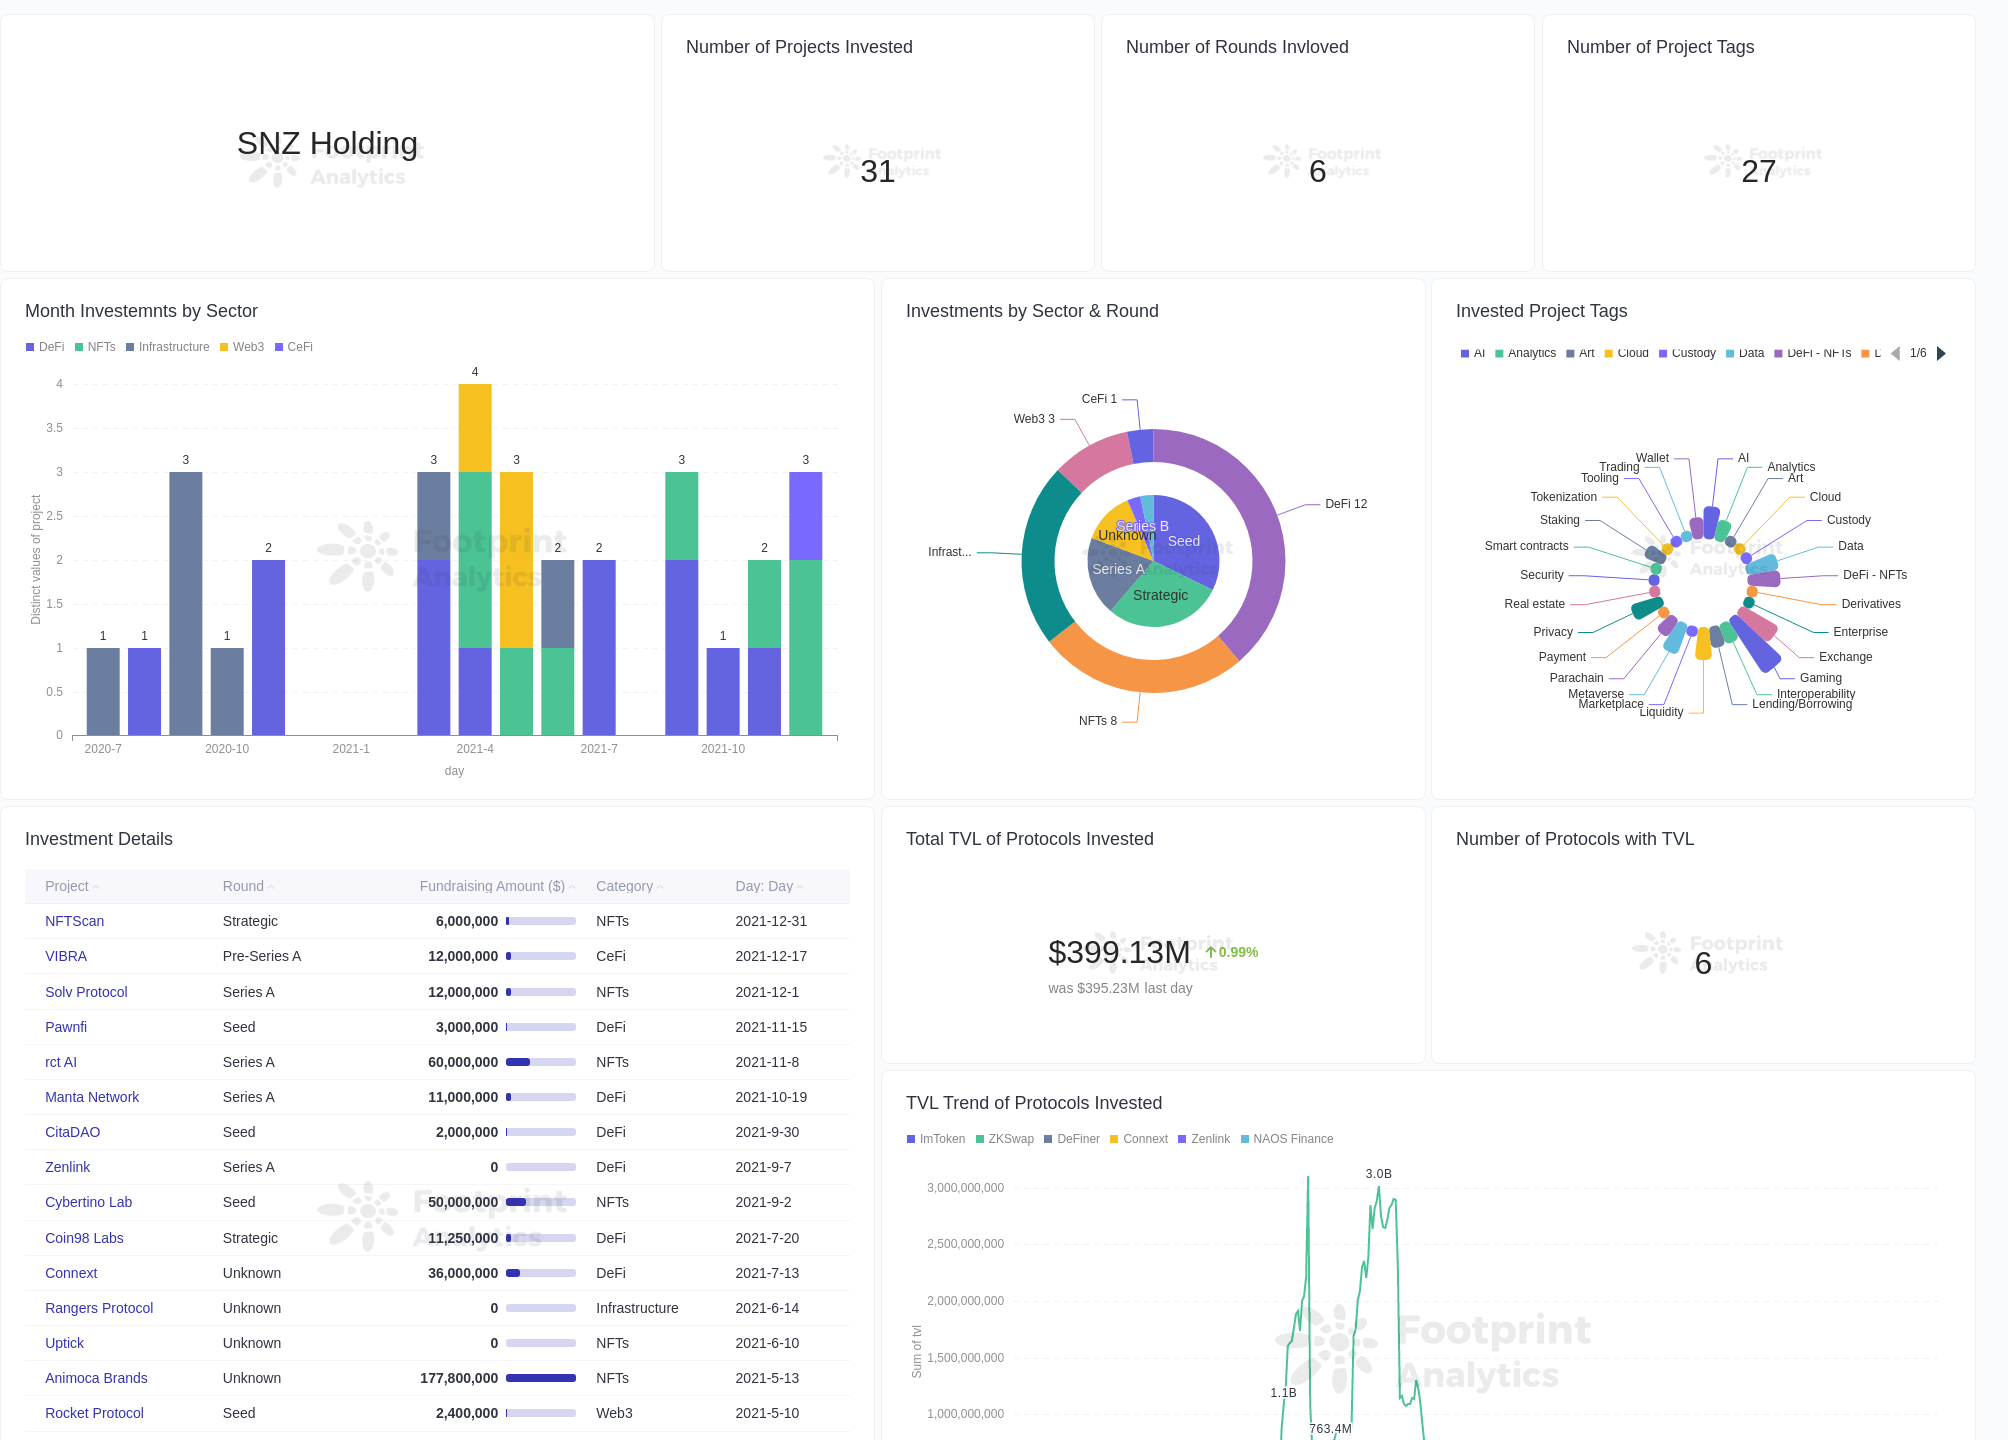2008x1440 pixels.
Task: Click the left arrow in Invested Project Tags legend
Action: 1896,353
